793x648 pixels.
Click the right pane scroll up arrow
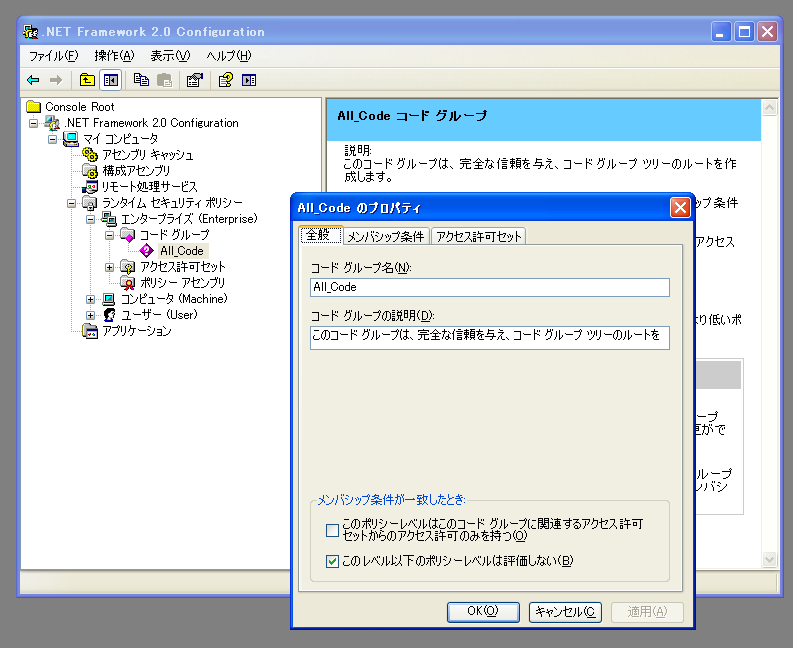pos(769,107)
